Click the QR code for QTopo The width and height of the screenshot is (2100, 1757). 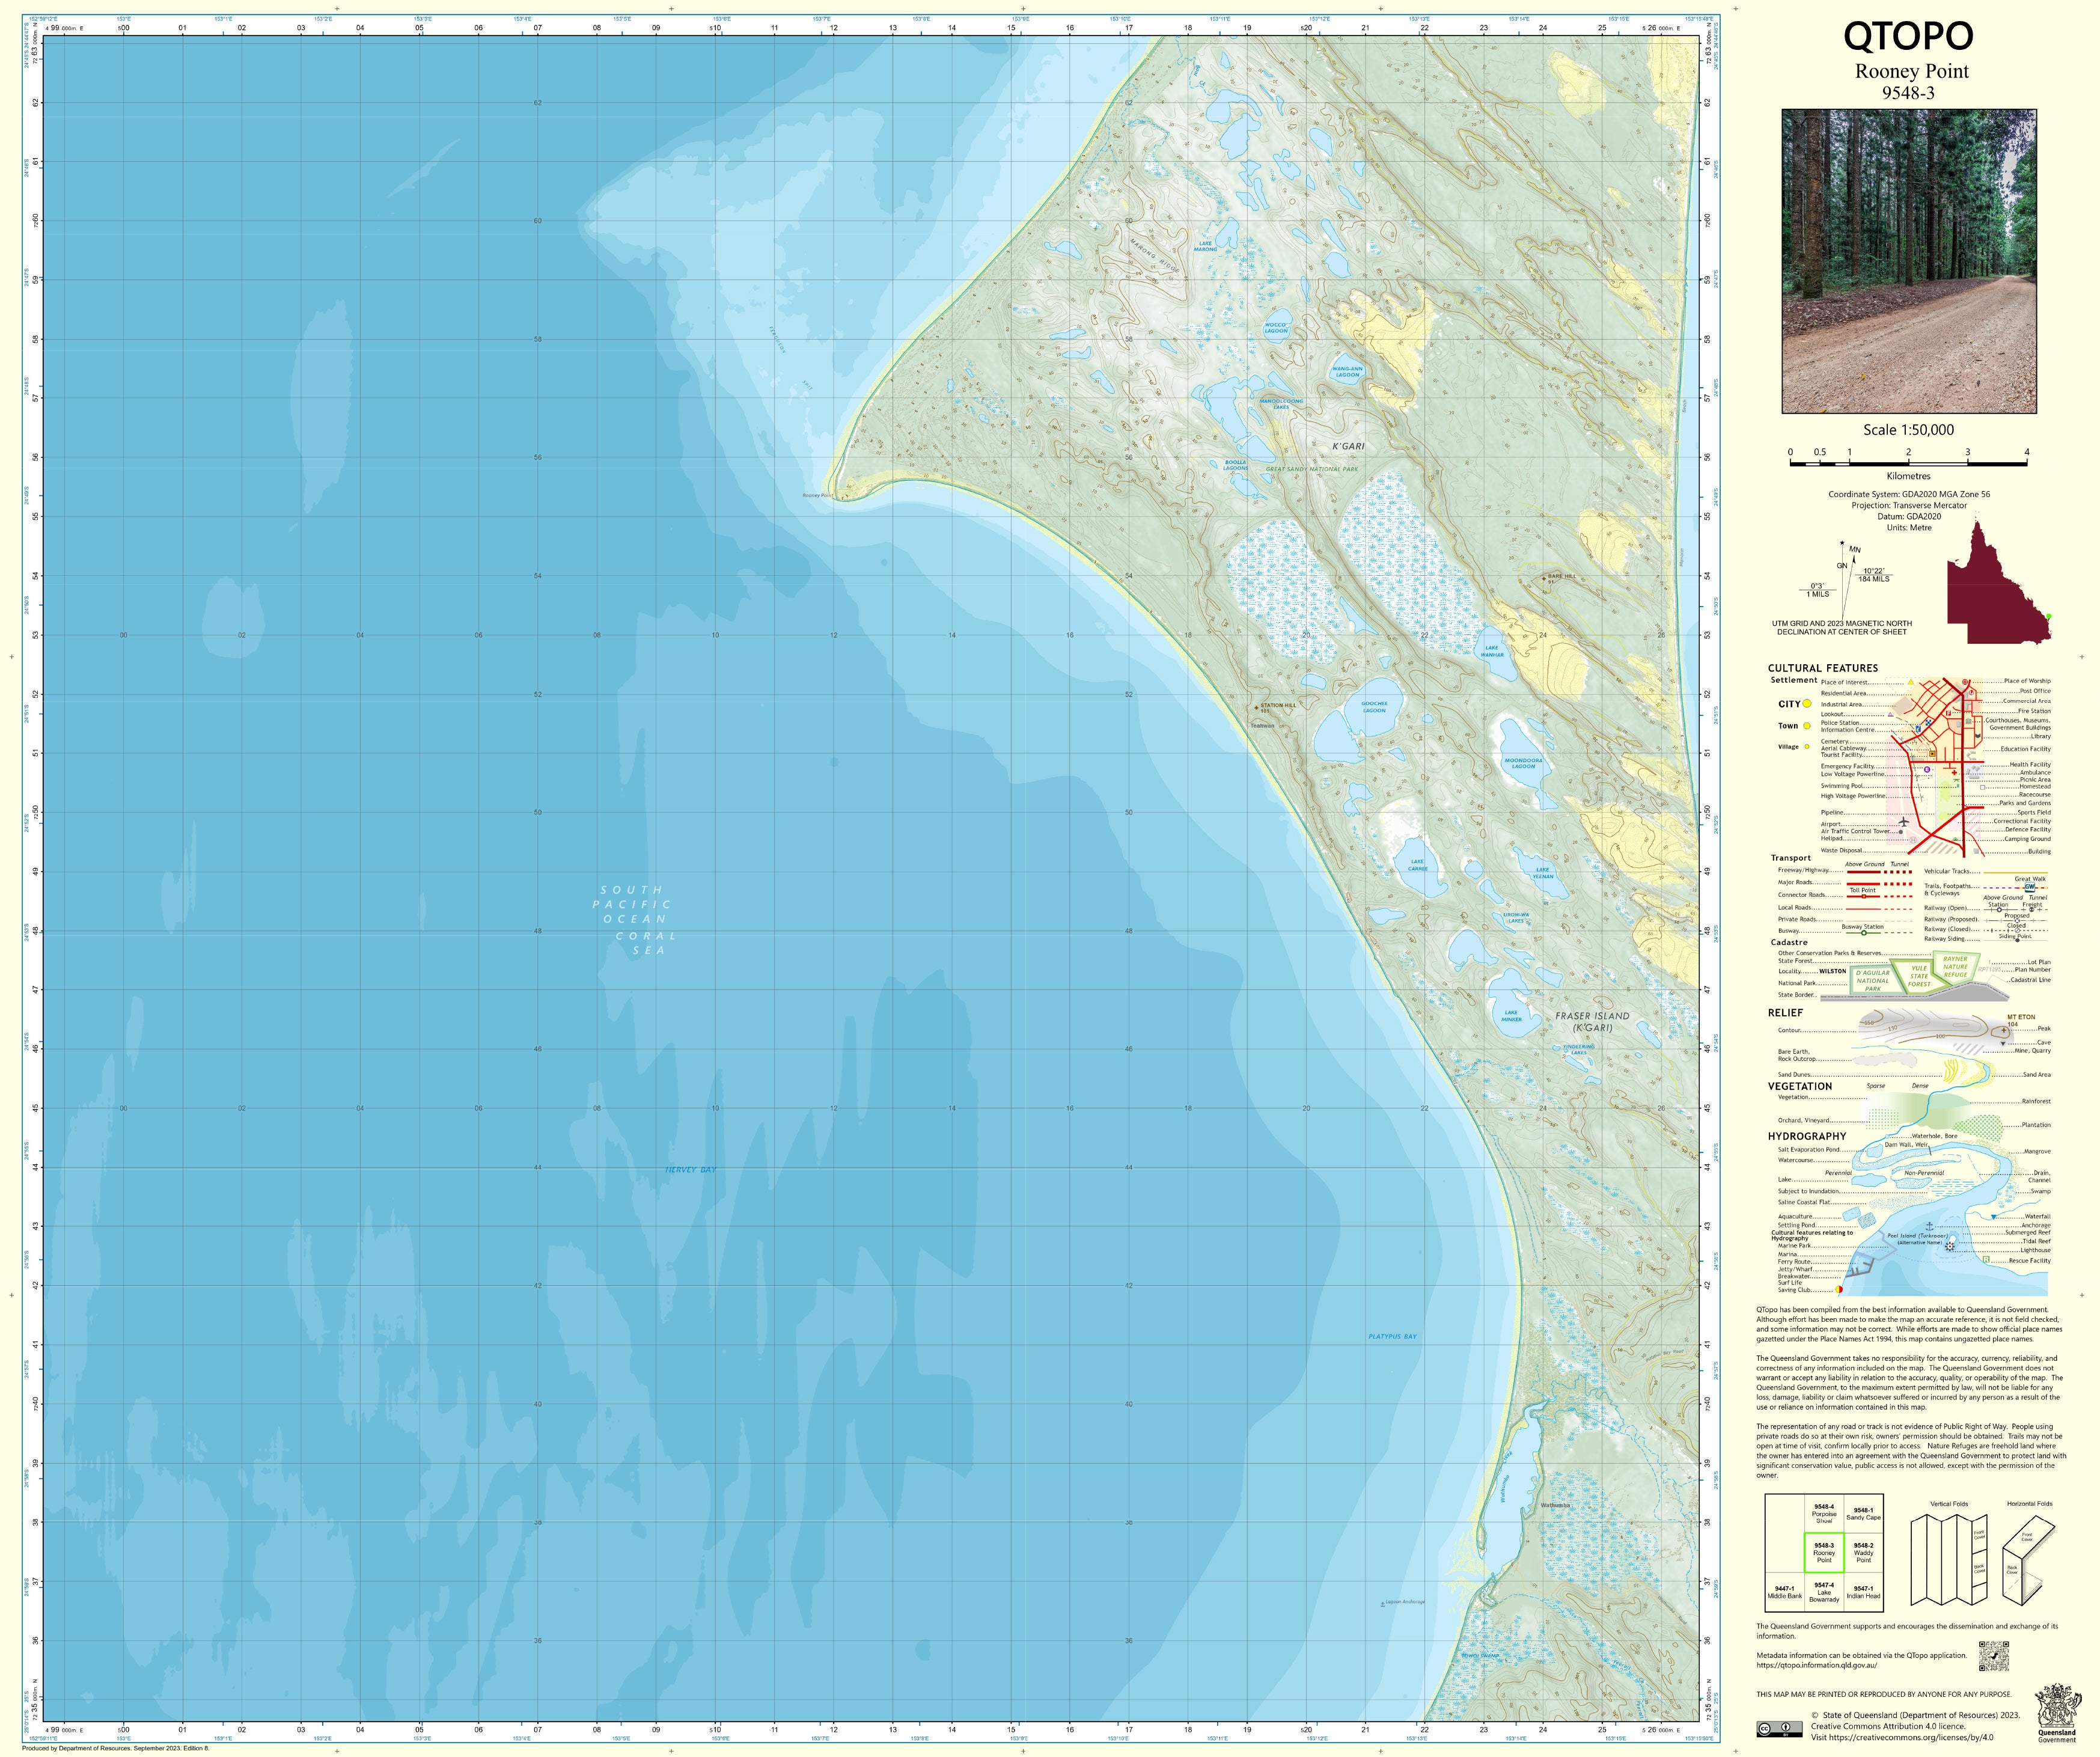1993,1657
